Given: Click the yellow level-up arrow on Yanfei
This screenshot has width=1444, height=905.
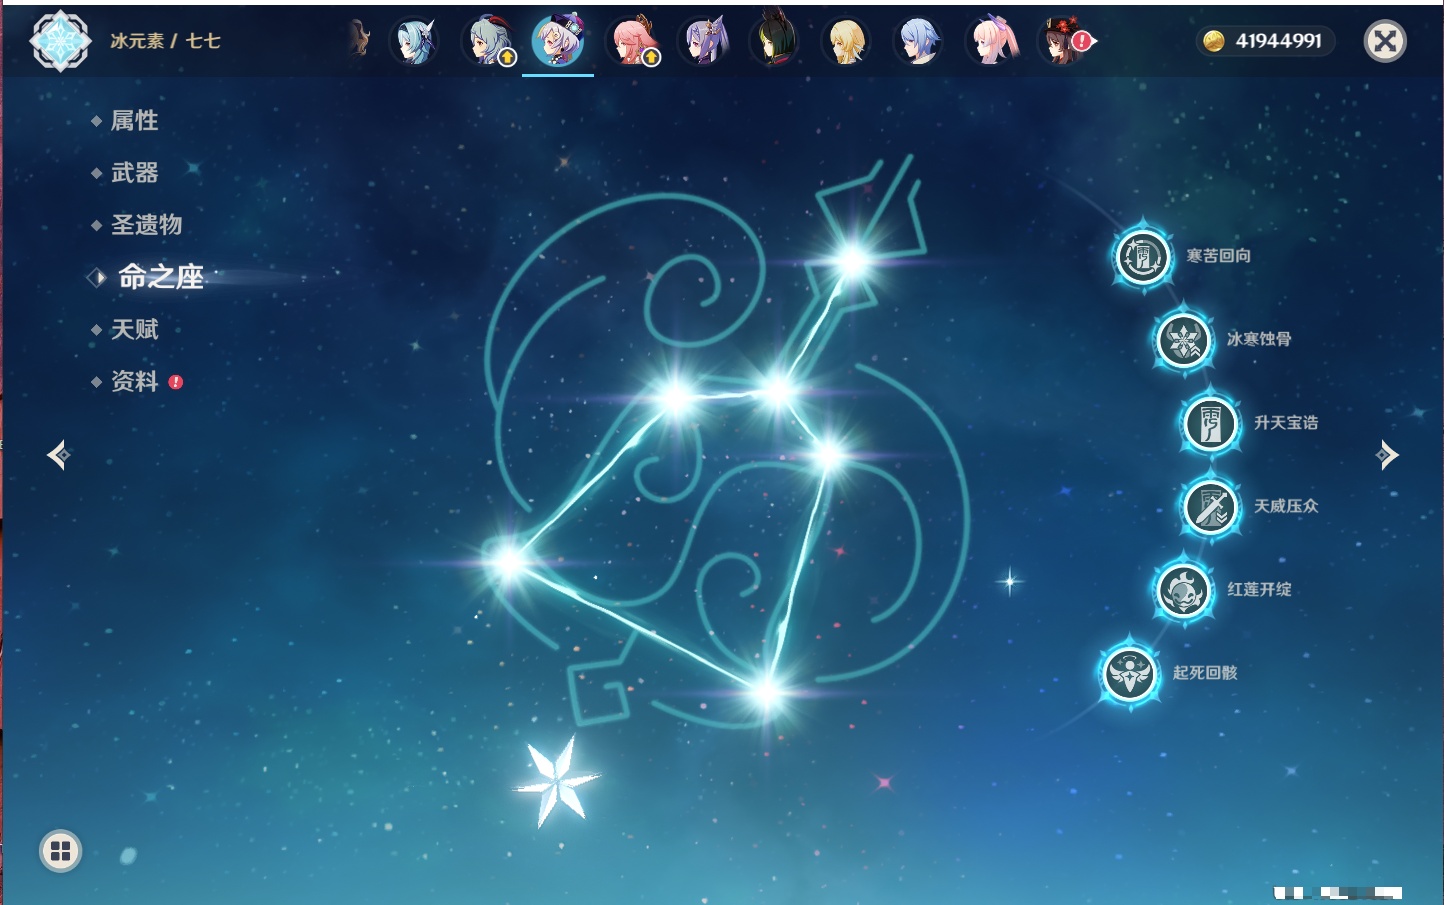Looking at the screenshot, I should [651, 58].
